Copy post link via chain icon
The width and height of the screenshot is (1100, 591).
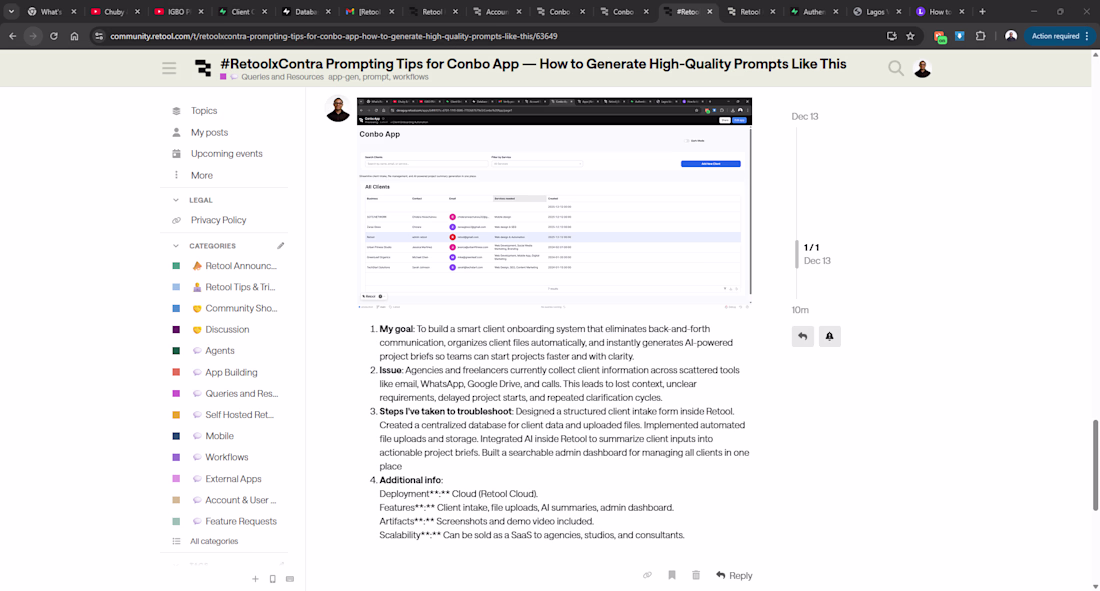click(x=648, y=575)
